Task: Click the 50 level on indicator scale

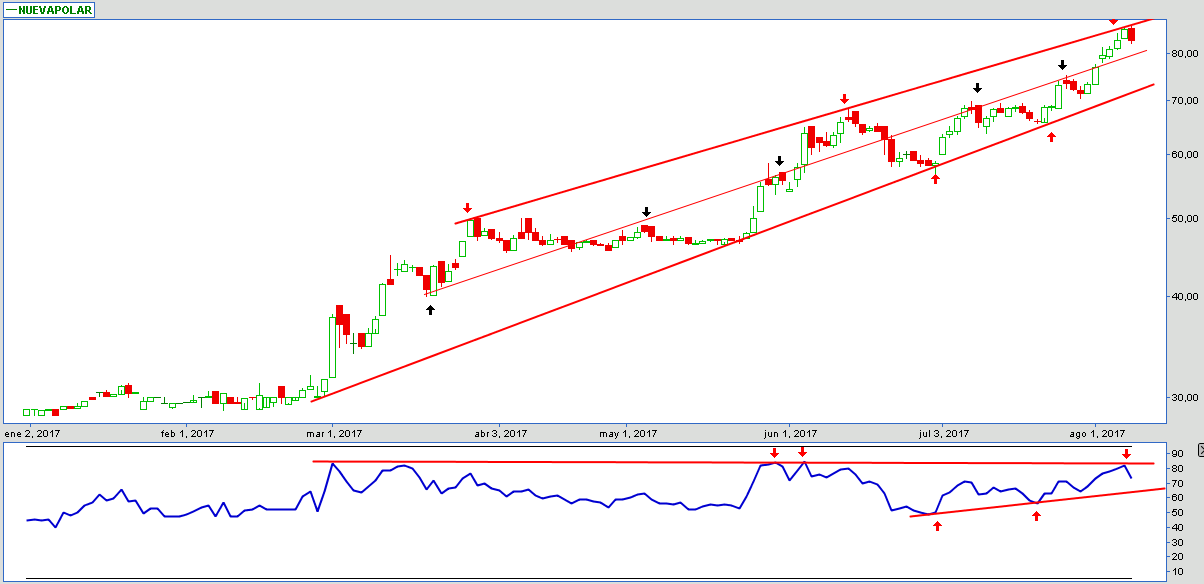Action: point(1177,512)
